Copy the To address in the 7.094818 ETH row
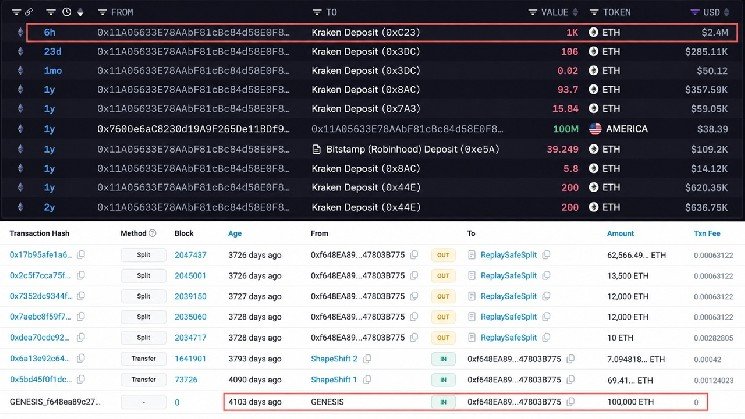The image size is (745, 419). pyautogui.click(x=571, y=359)
